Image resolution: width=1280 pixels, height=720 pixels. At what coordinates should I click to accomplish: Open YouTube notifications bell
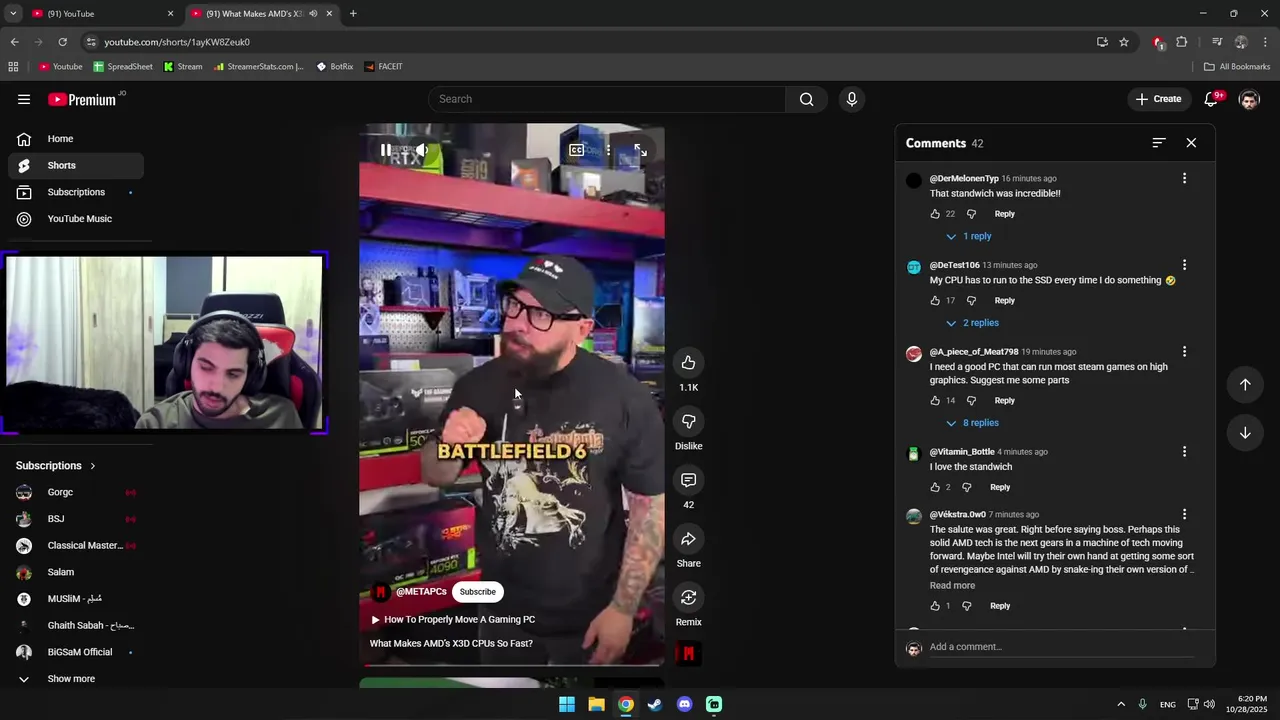pos(1211,99)
